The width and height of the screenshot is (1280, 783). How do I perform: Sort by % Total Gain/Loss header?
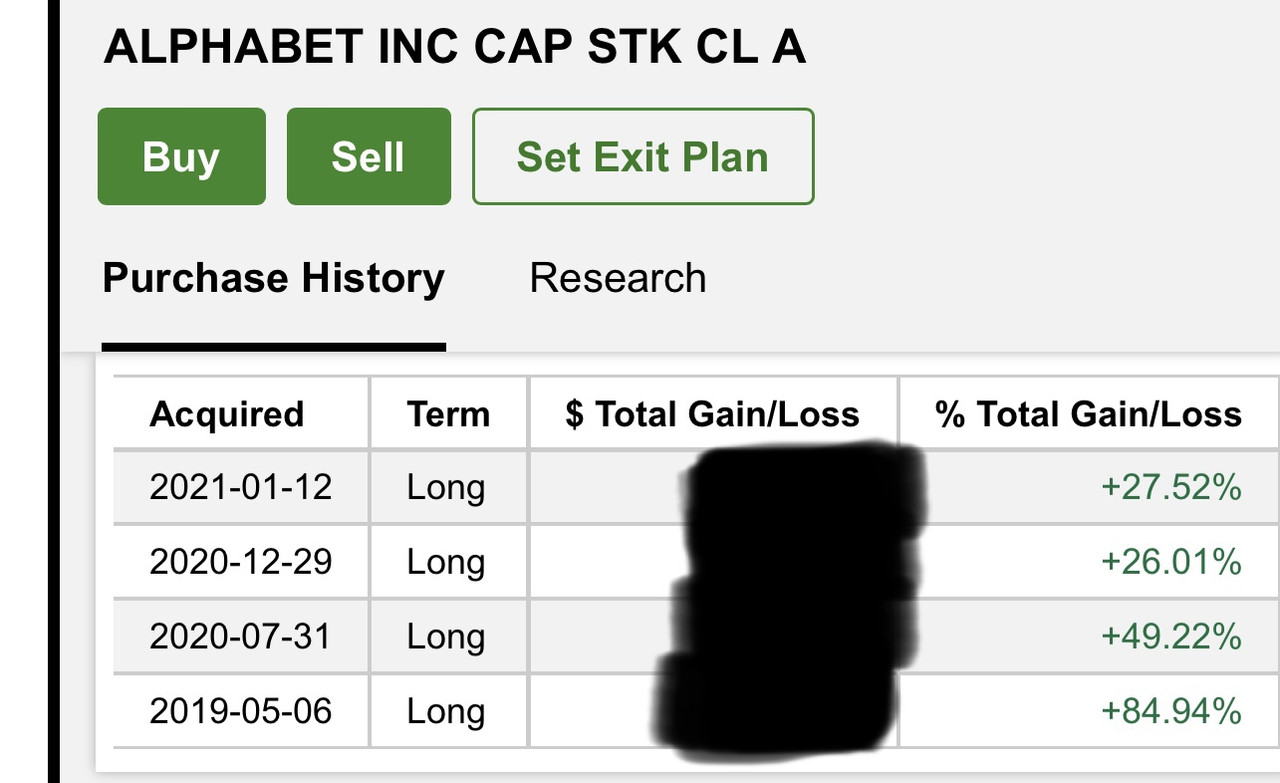[1088, 414]
